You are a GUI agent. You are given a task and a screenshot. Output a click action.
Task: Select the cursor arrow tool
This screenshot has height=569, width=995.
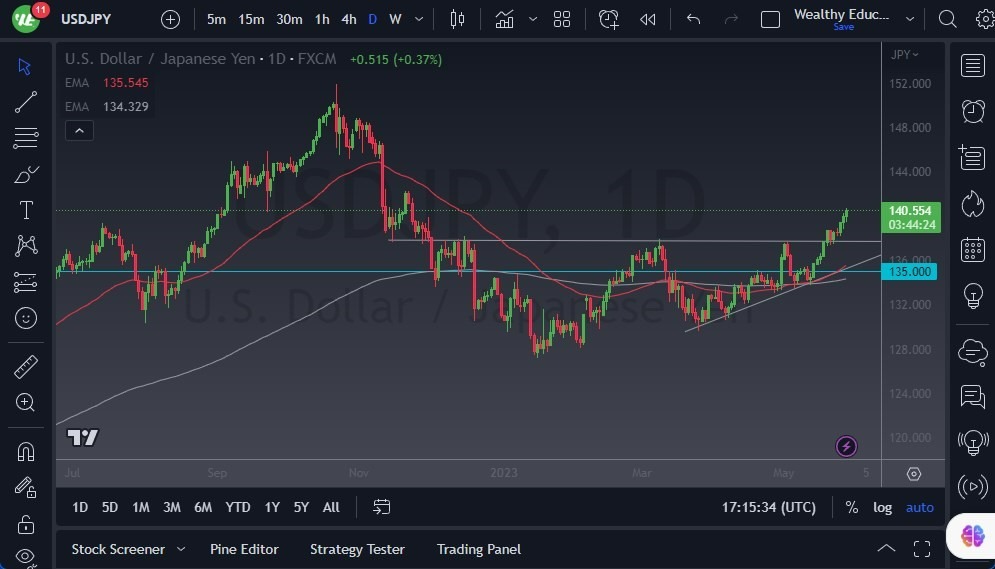[x=25, y=66]
